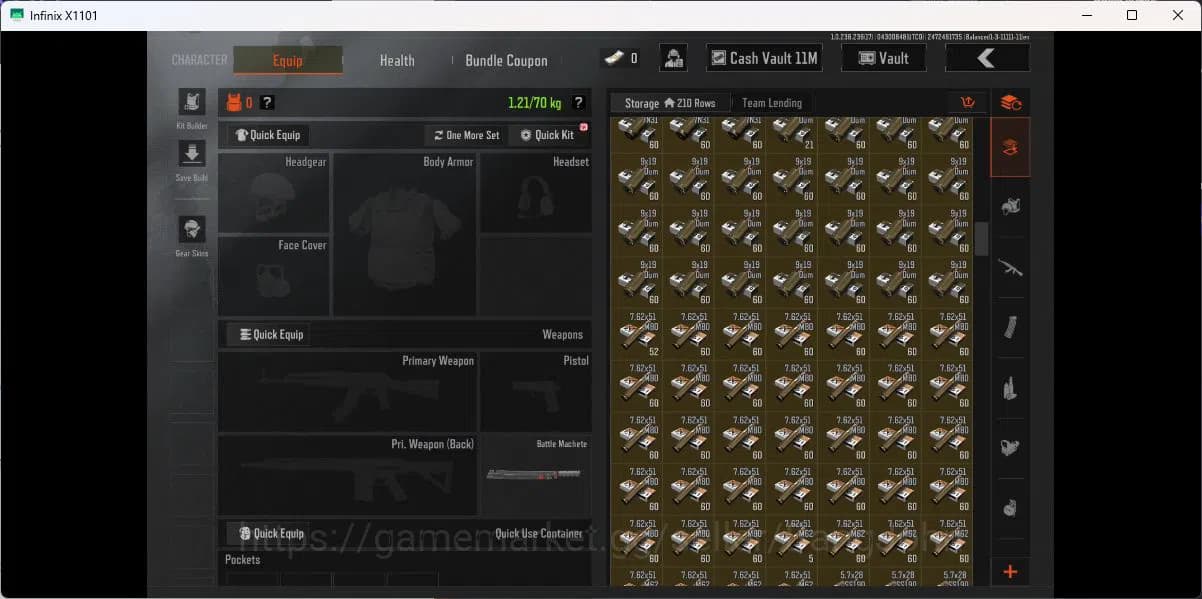Select the Pri. Weapon (Back) slot
Viewport: 1202px width, 599px height.
[347, 475]
